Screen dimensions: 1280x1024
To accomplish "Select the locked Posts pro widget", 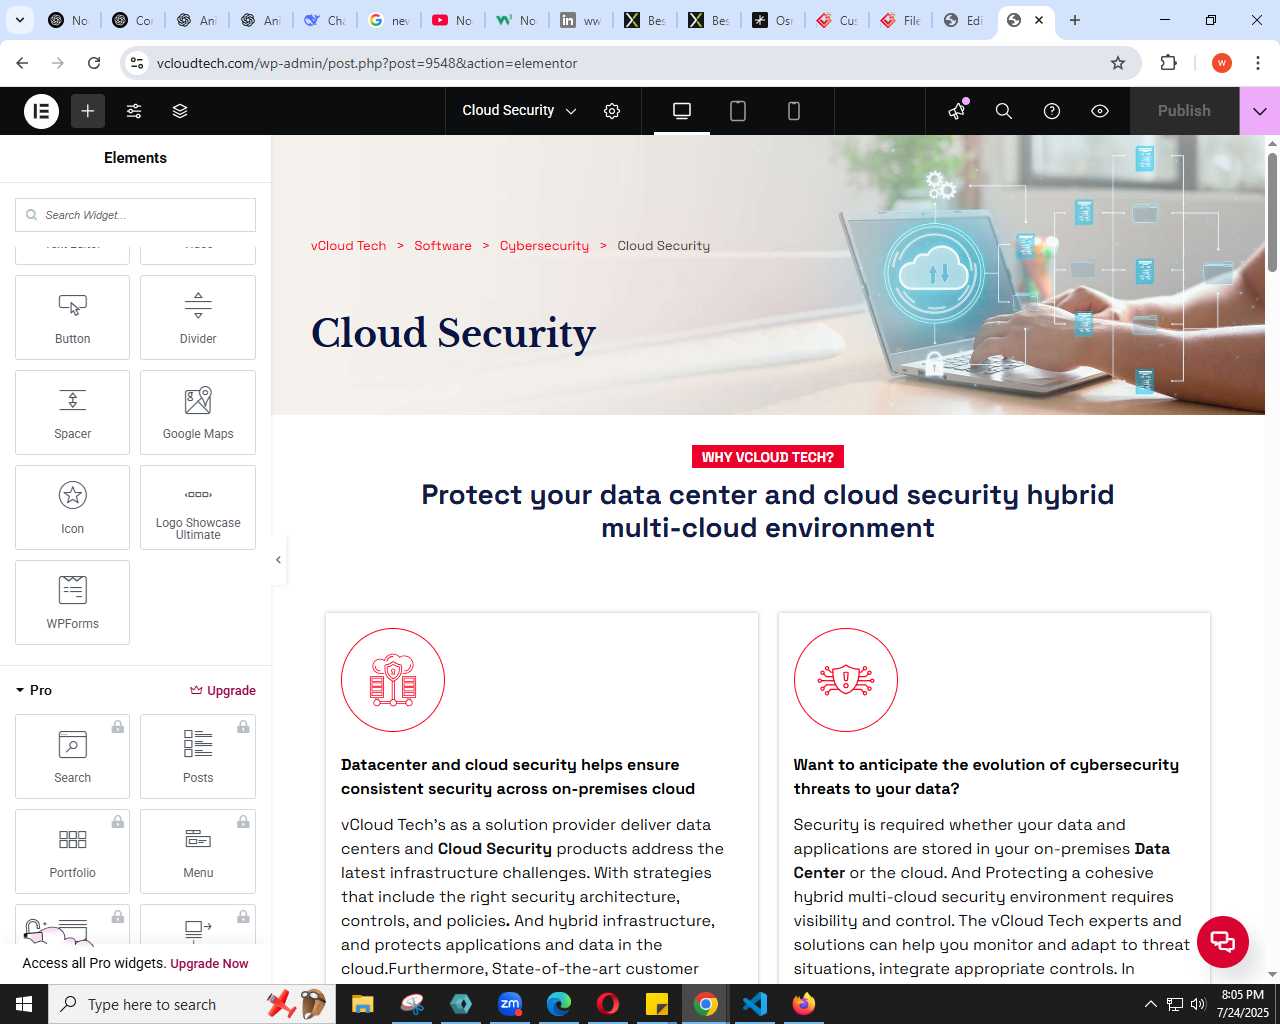I will 198,756.
